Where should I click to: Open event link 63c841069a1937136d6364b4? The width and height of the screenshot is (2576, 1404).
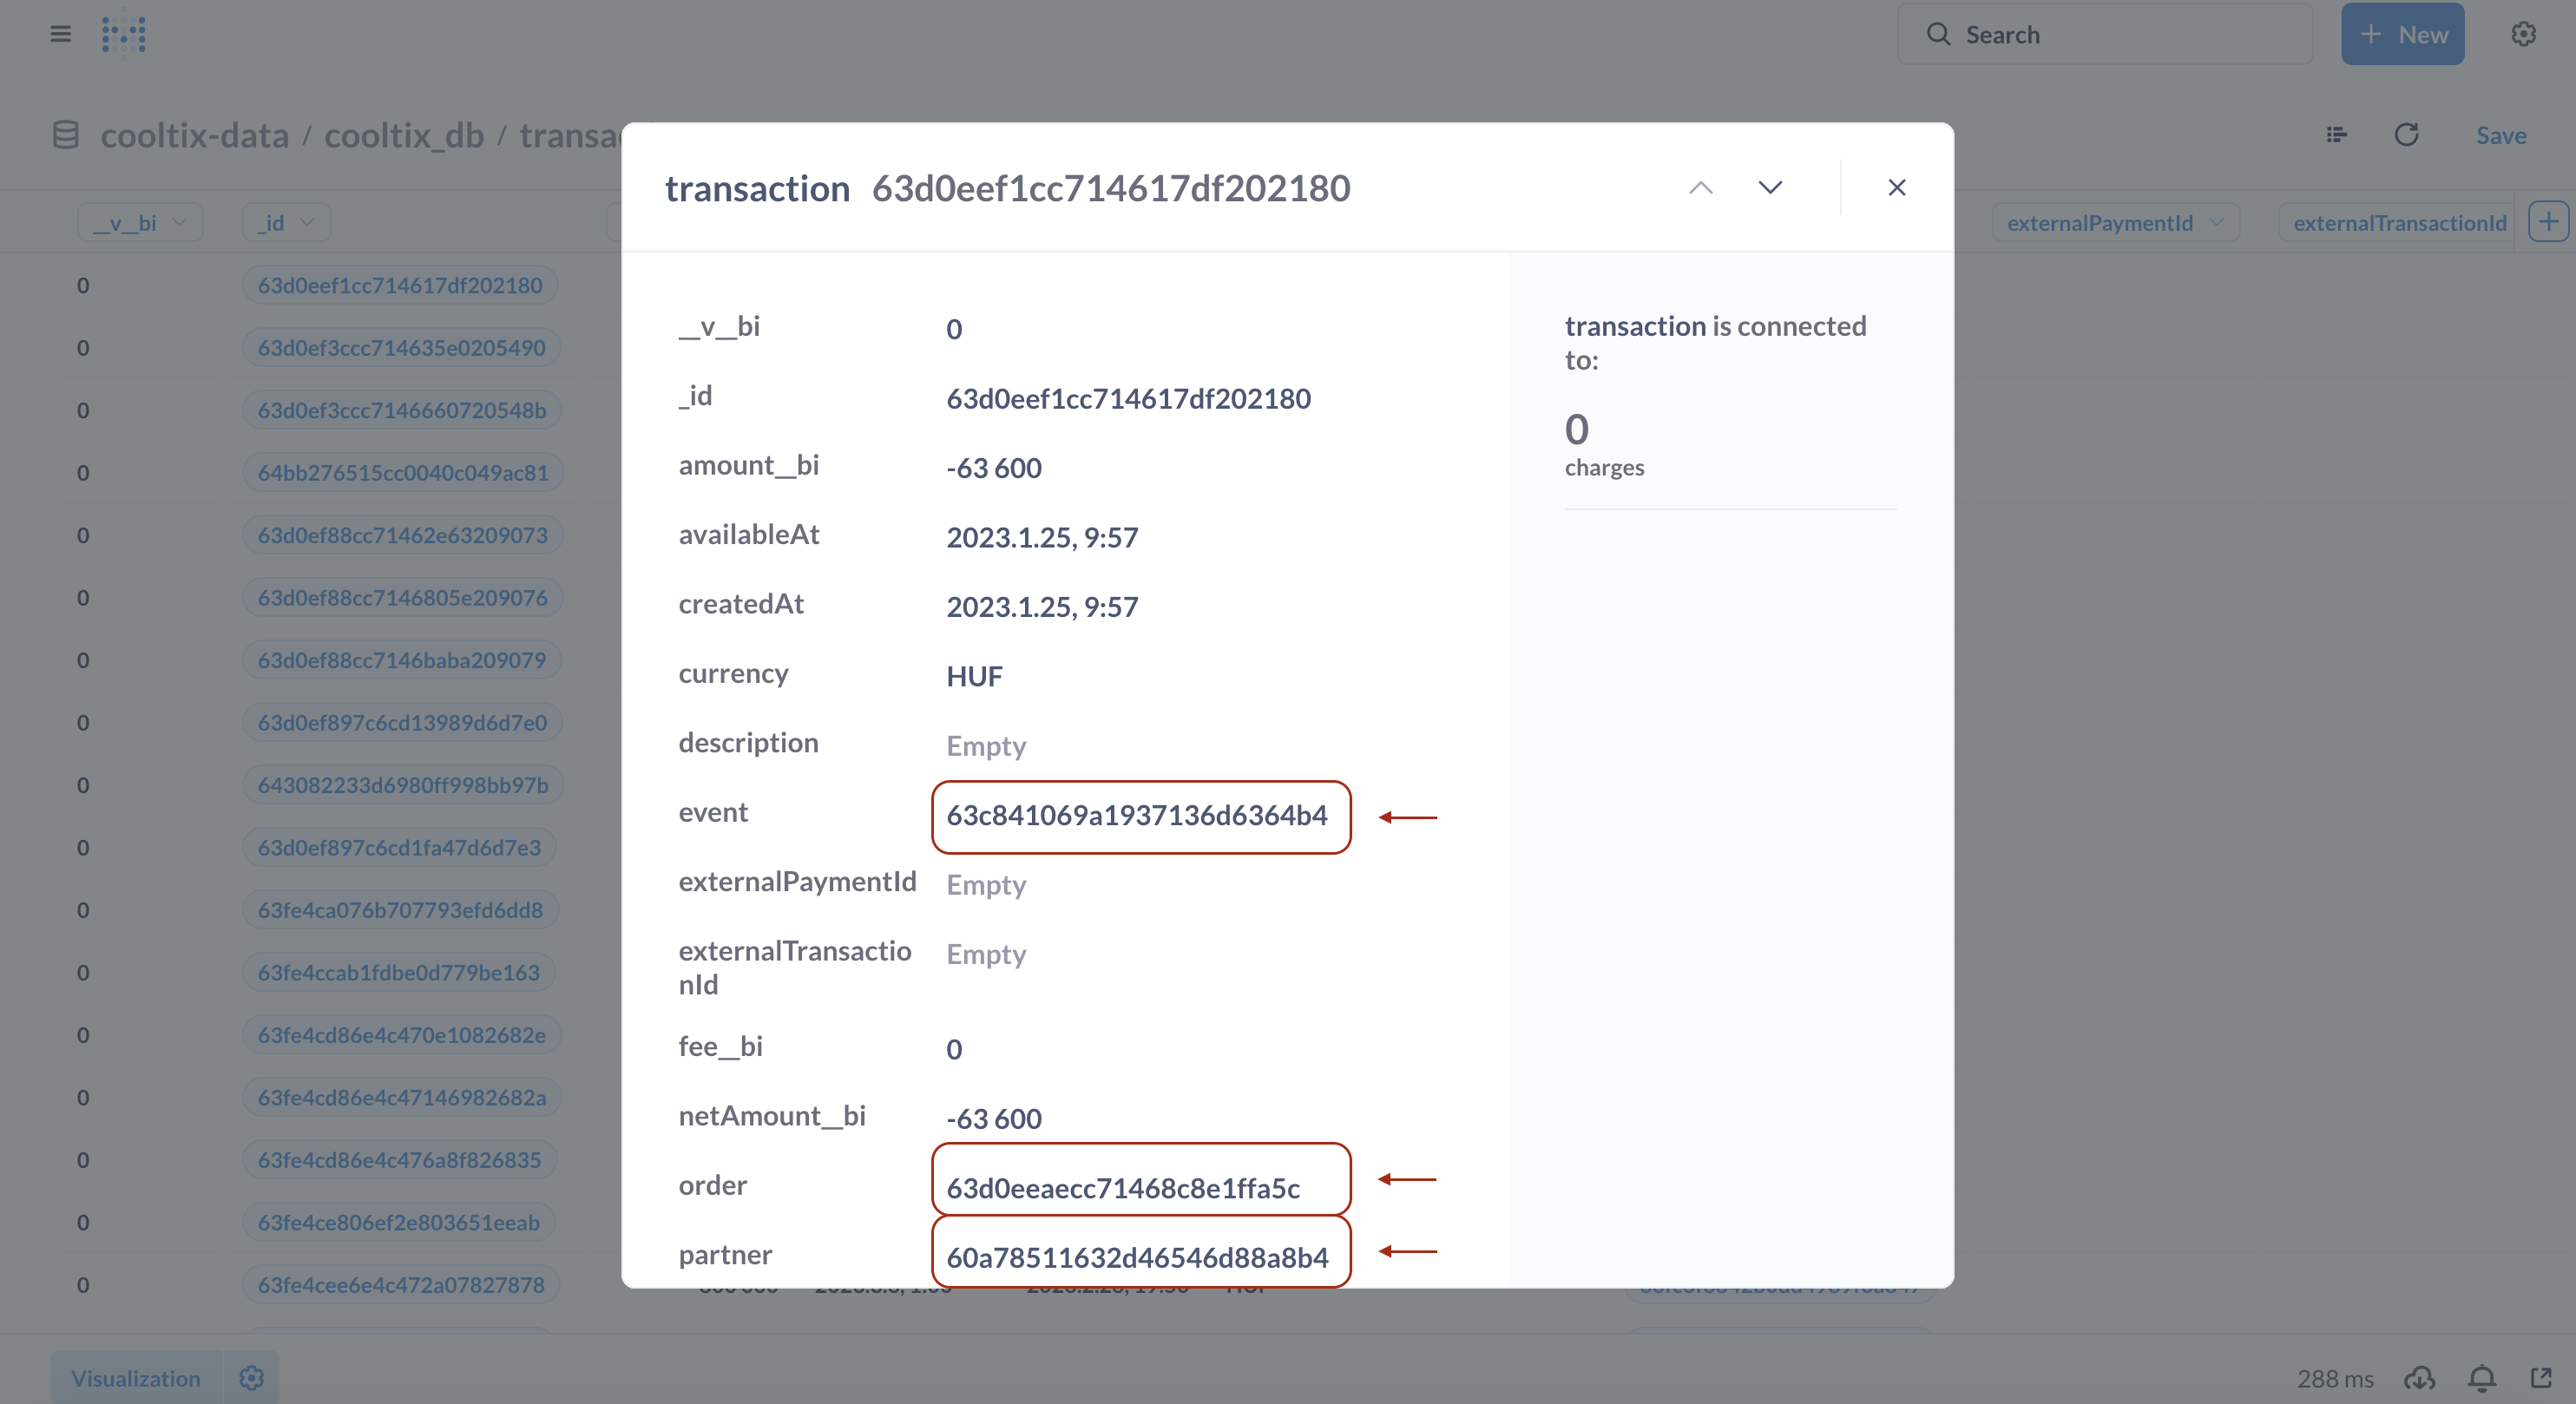coord(1137,815)
